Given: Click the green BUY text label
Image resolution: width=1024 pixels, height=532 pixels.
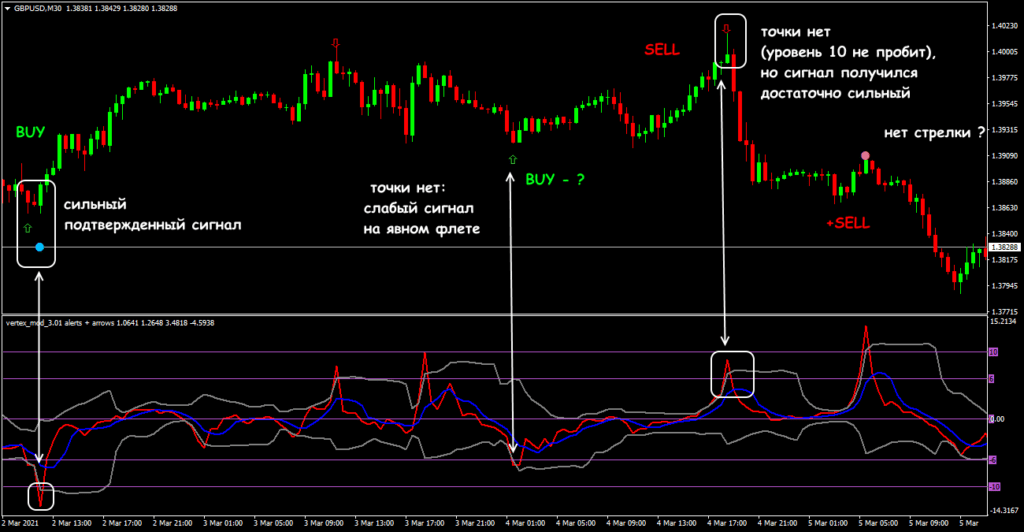Looking at the screenshot, I should point(30,132).
